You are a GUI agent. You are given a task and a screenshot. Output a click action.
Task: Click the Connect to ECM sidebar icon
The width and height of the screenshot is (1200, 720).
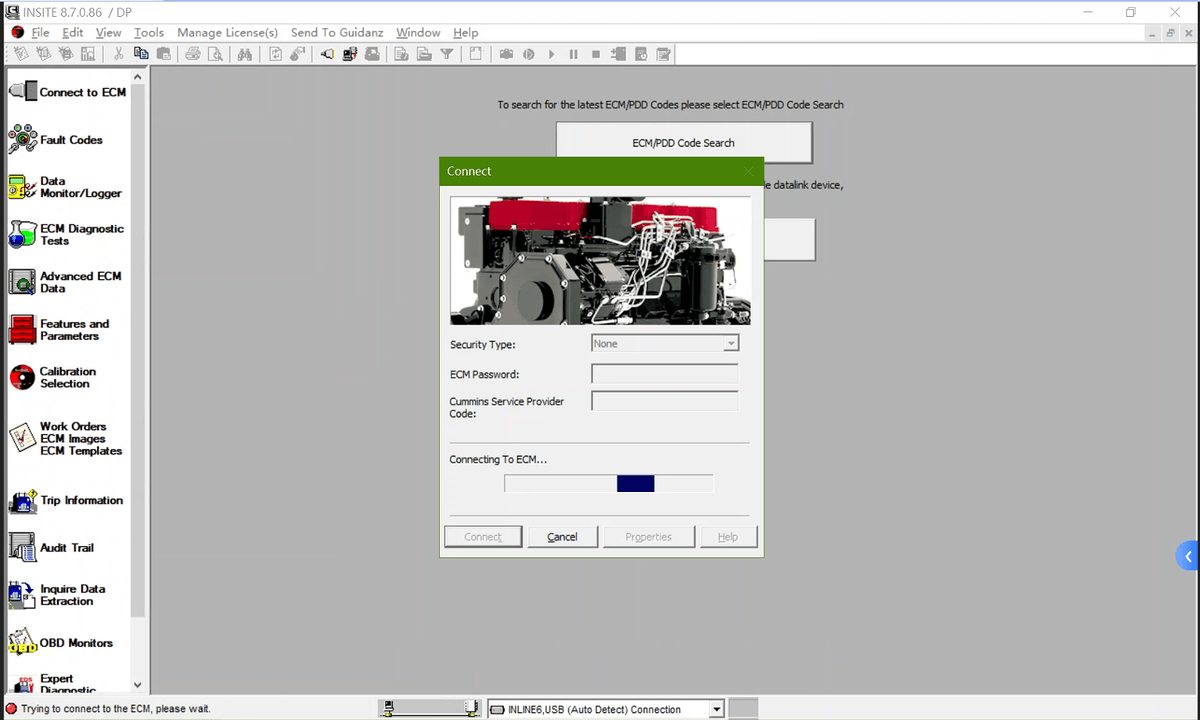pyautogui.click(x=23, y=92)
